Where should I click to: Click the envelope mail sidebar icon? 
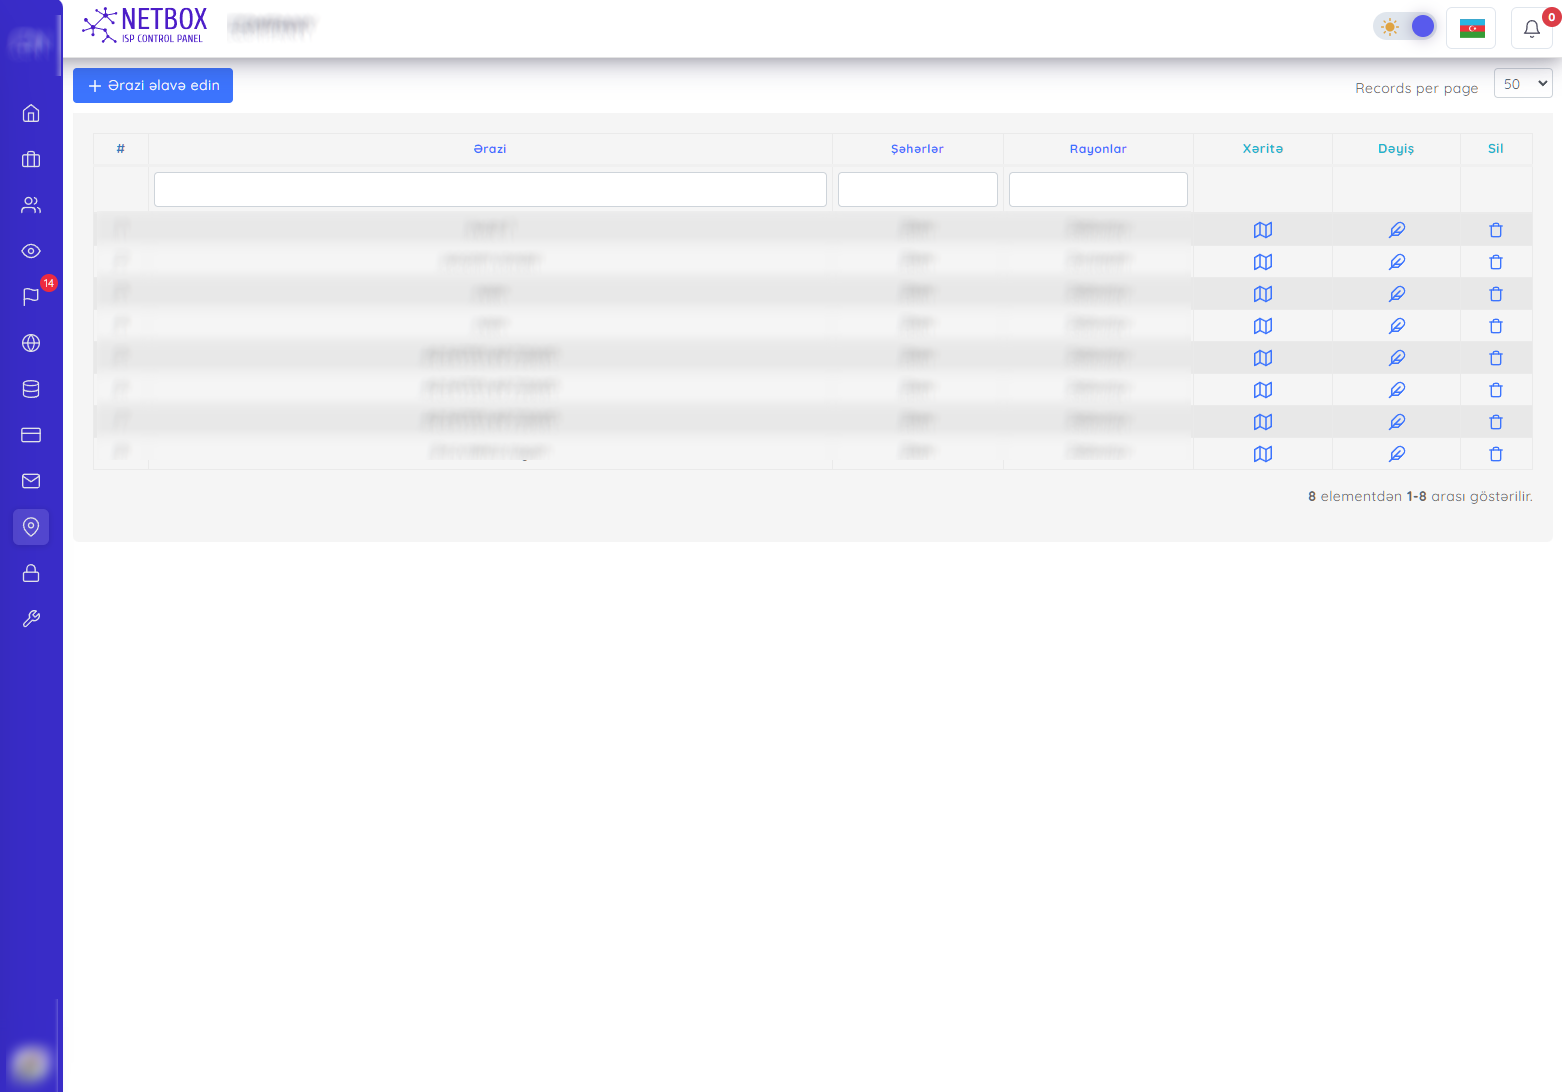tap(31, 481)
